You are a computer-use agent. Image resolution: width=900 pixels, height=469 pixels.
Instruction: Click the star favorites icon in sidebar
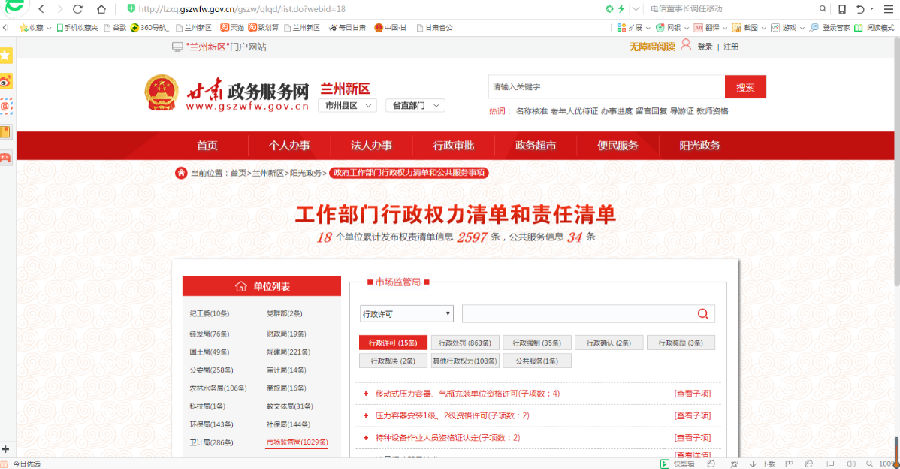click(x=6, y=55)
